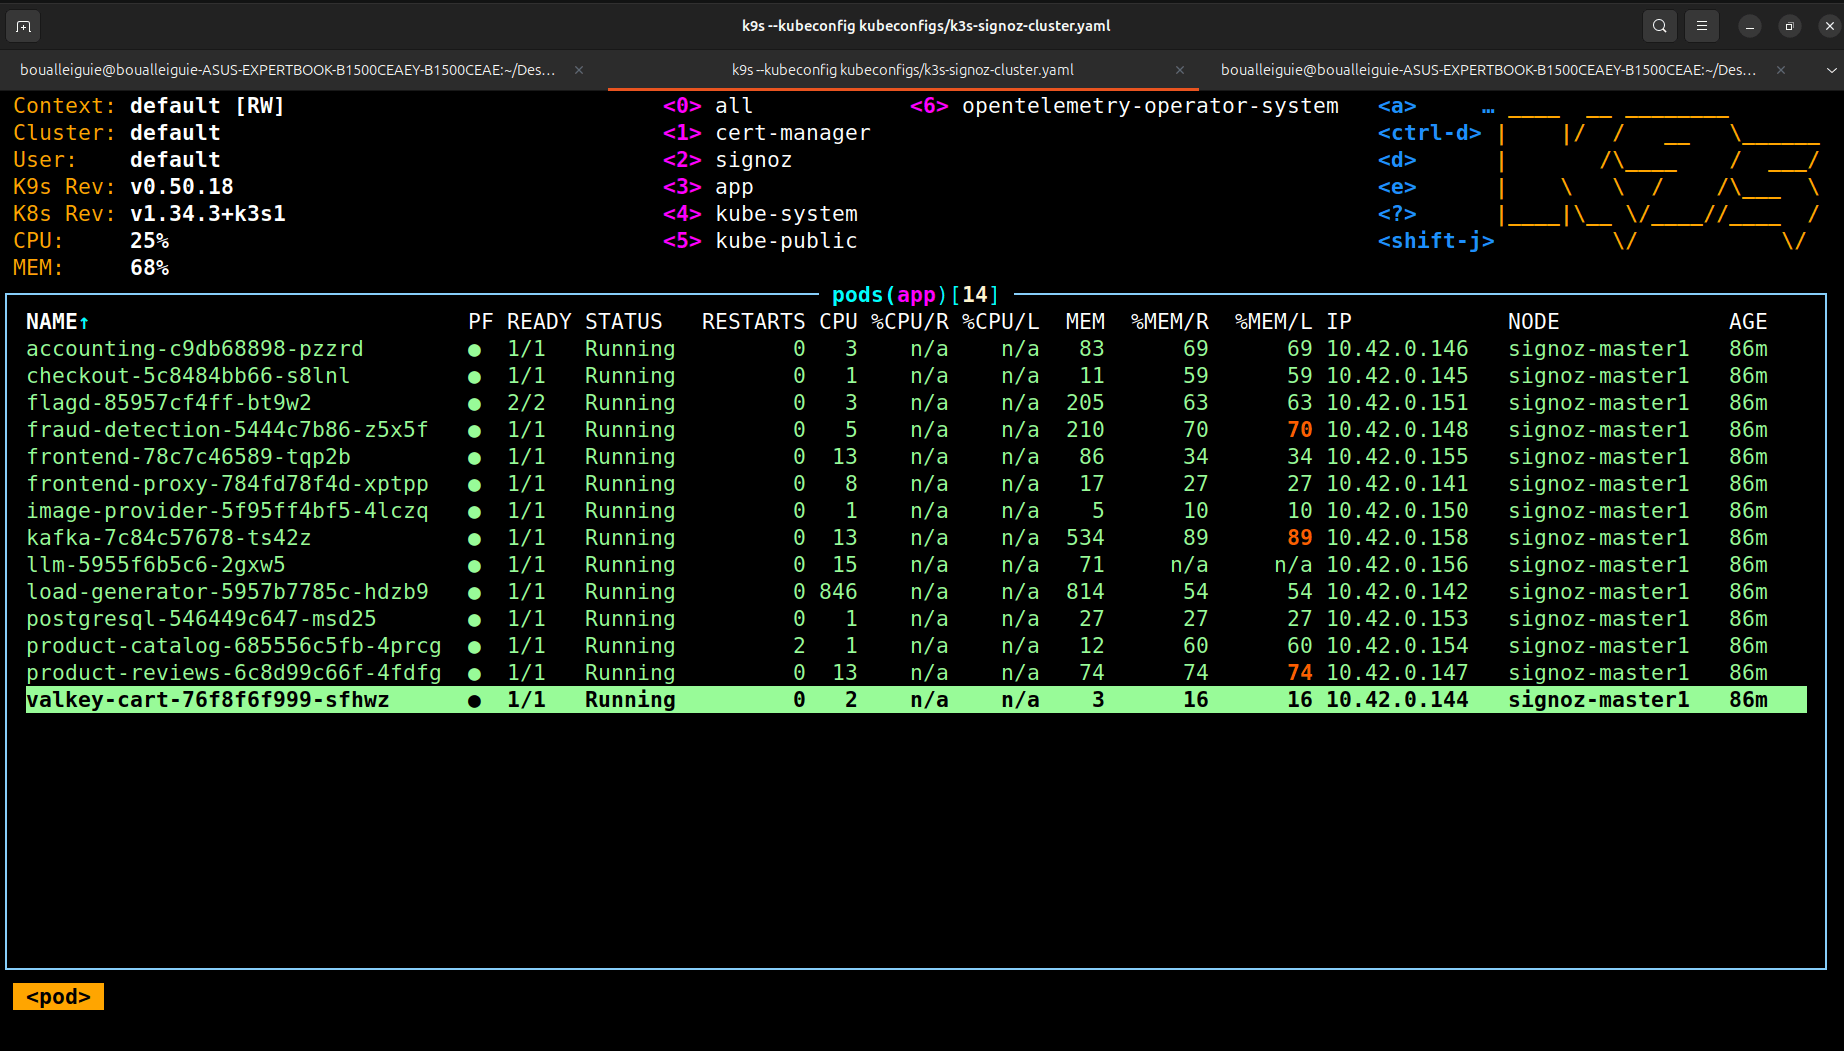Click CPU value 846 of load-generator
The height and width of the screenshot is (1051, 1844).
point(838,592)
